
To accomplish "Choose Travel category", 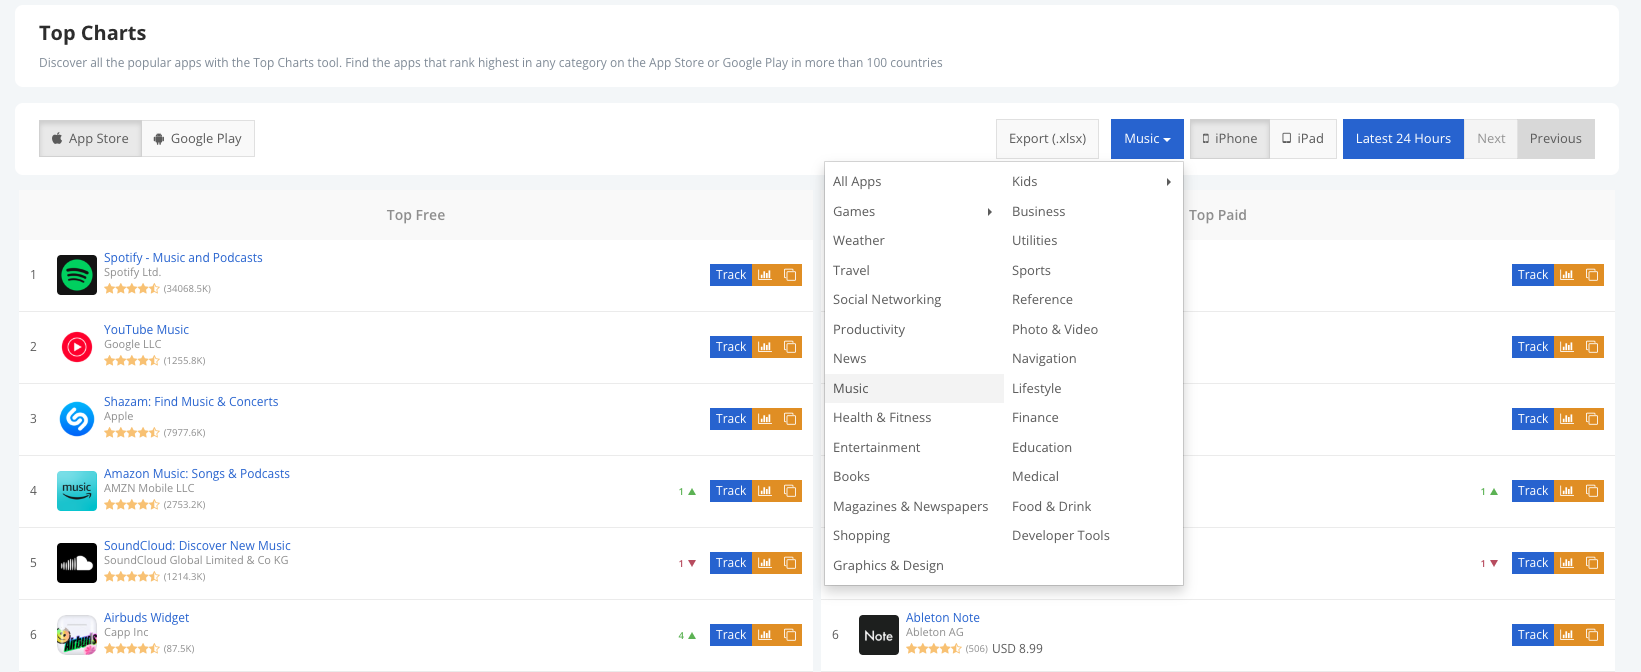I will [x=914, y=270].
